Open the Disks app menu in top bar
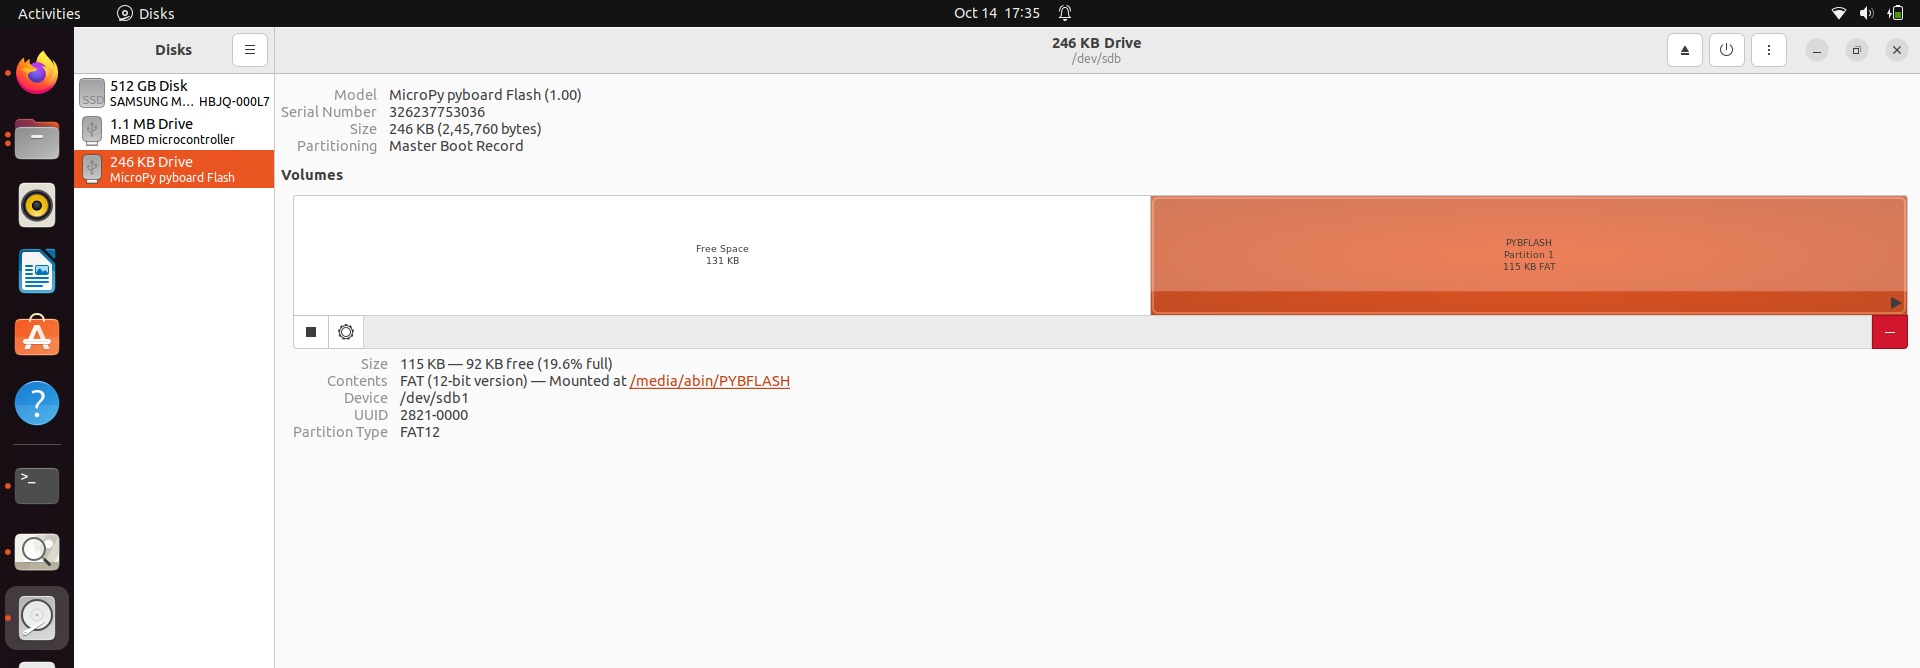Screen dimensions: 1920x668 point(146,13)
